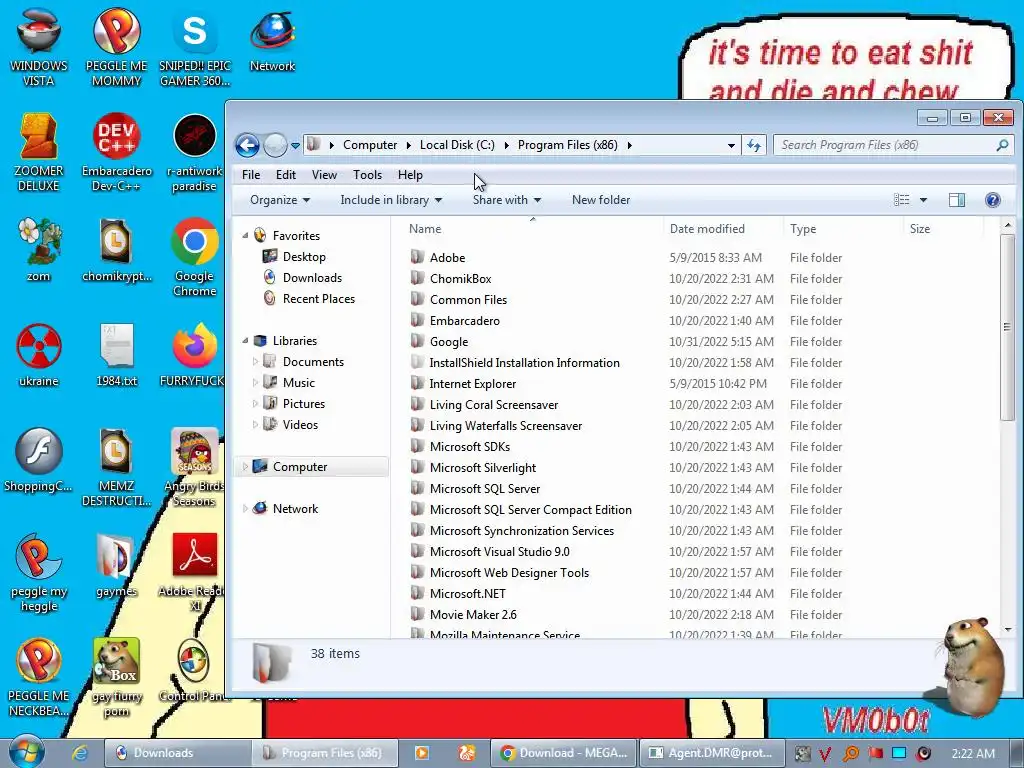This screenshot has width=1024, height=768.
Task: Click Computer in the address breadcrumb
Action: pos(370,145)
